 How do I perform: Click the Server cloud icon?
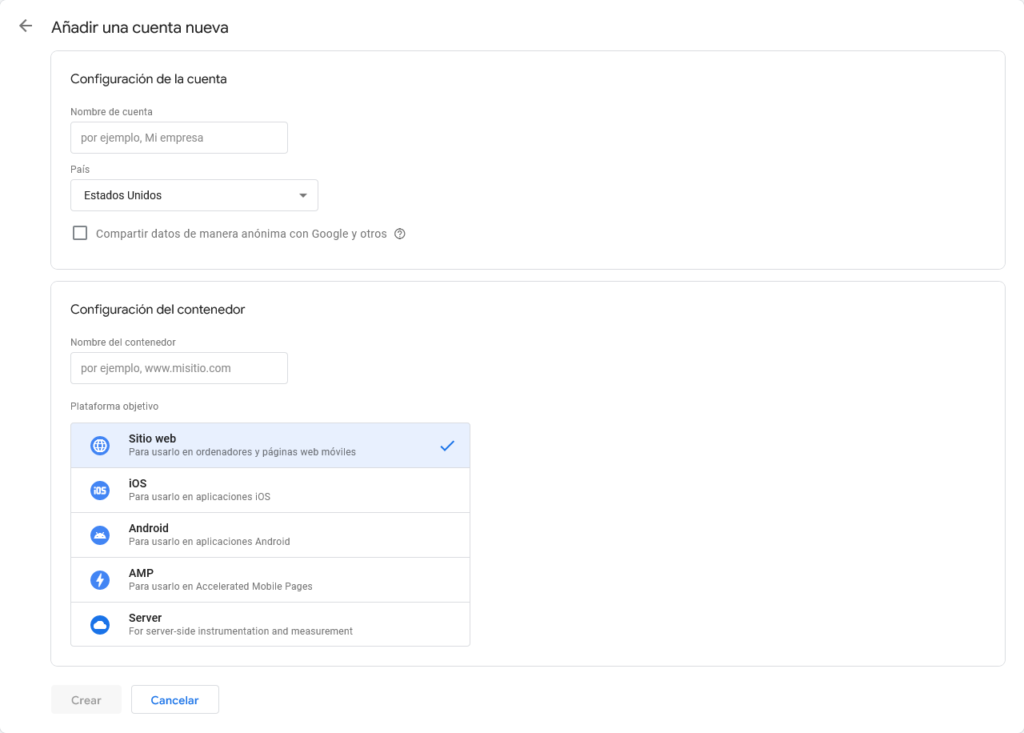(99, 623)
